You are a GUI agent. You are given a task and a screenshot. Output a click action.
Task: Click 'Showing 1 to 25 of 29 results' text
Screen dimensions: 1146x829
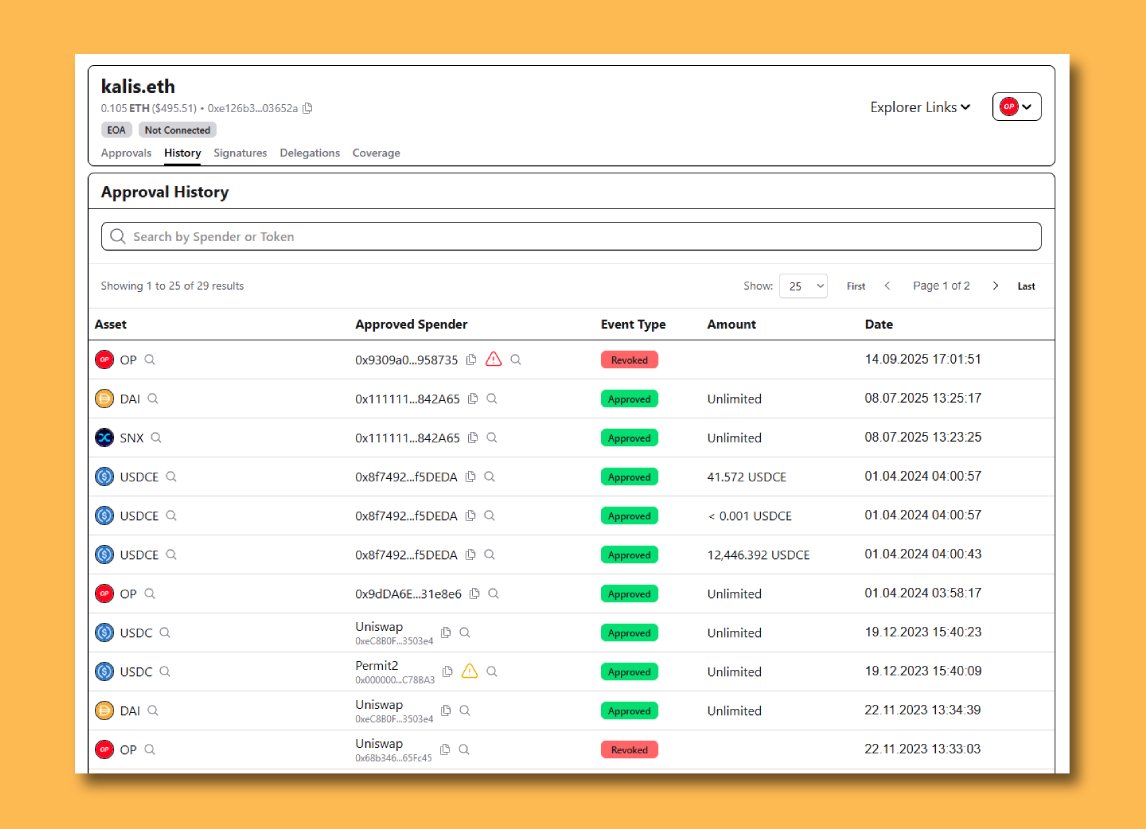[x=172, y=286]
